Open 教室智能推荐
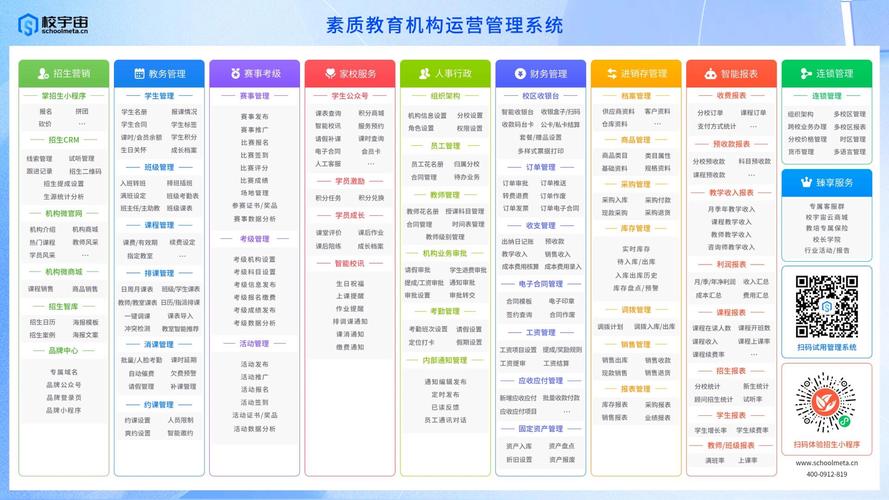Image resolution: width=889 pixels, height=500 pixels. [180, 329]
